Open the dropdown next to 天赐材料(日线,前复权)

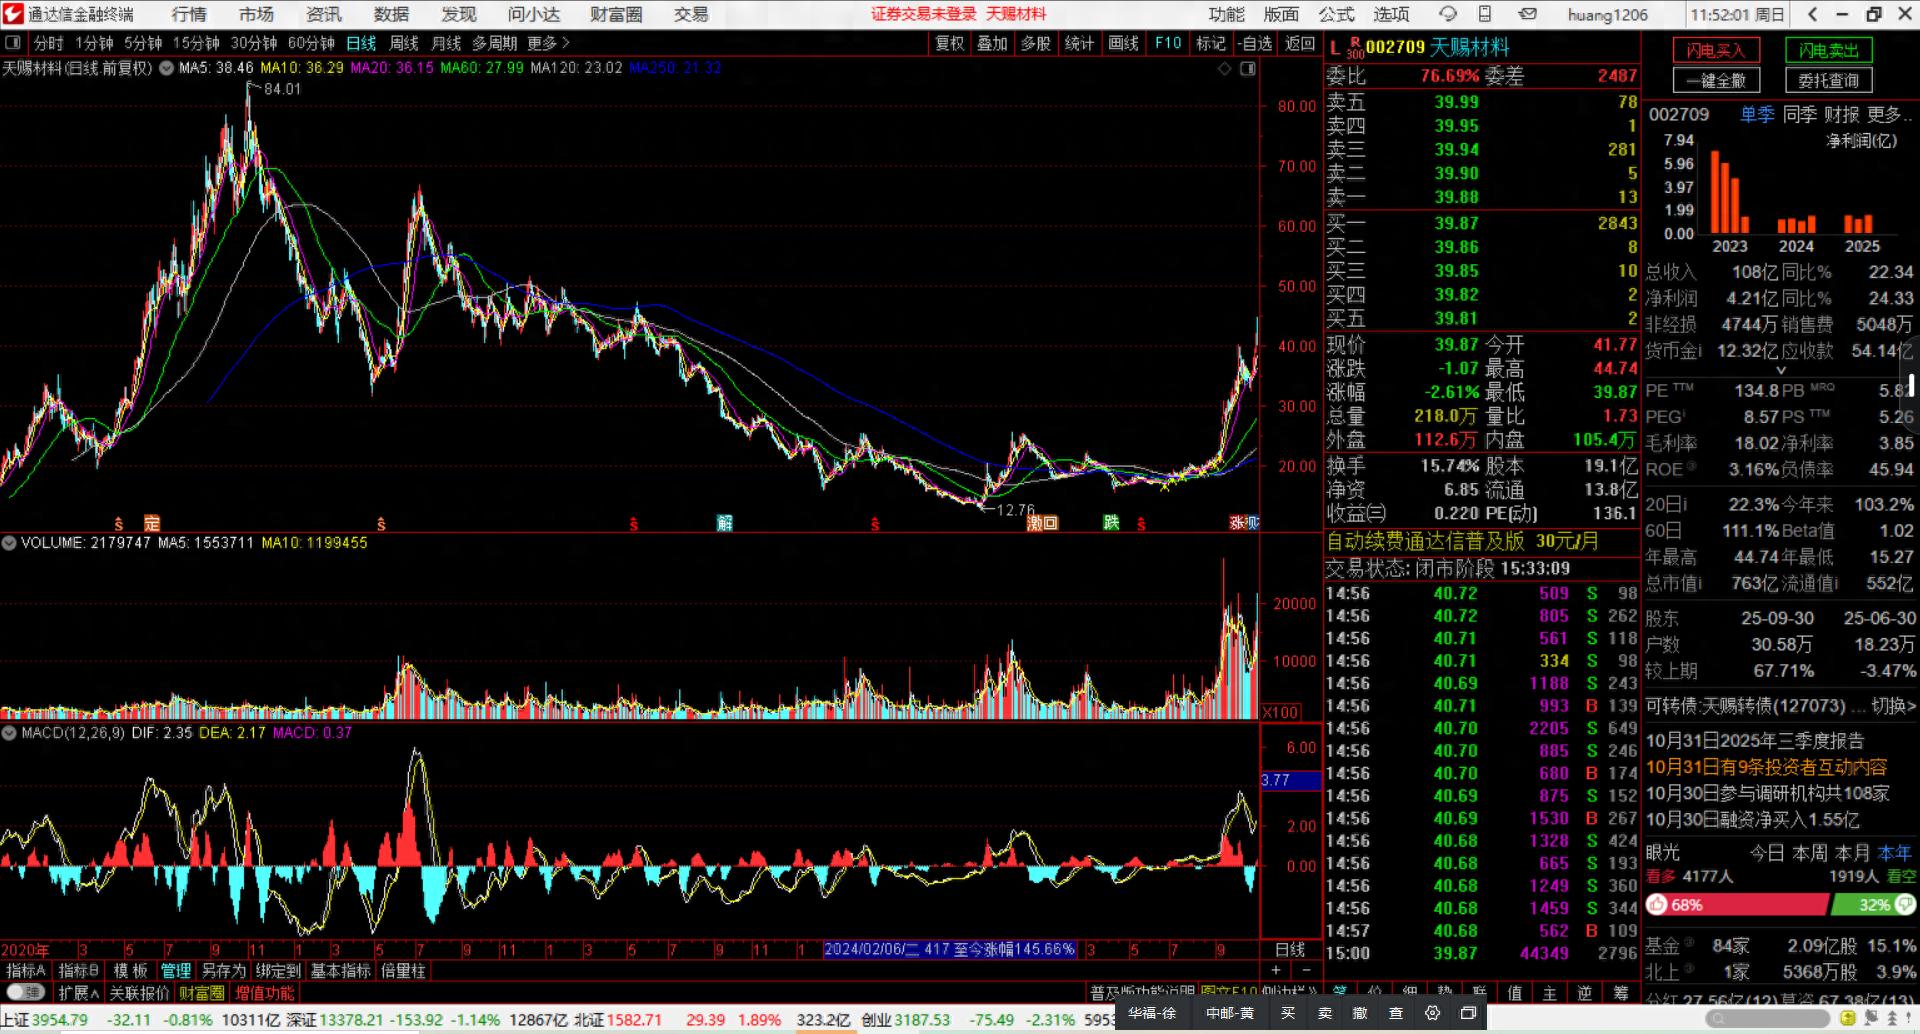pos(165,68)
